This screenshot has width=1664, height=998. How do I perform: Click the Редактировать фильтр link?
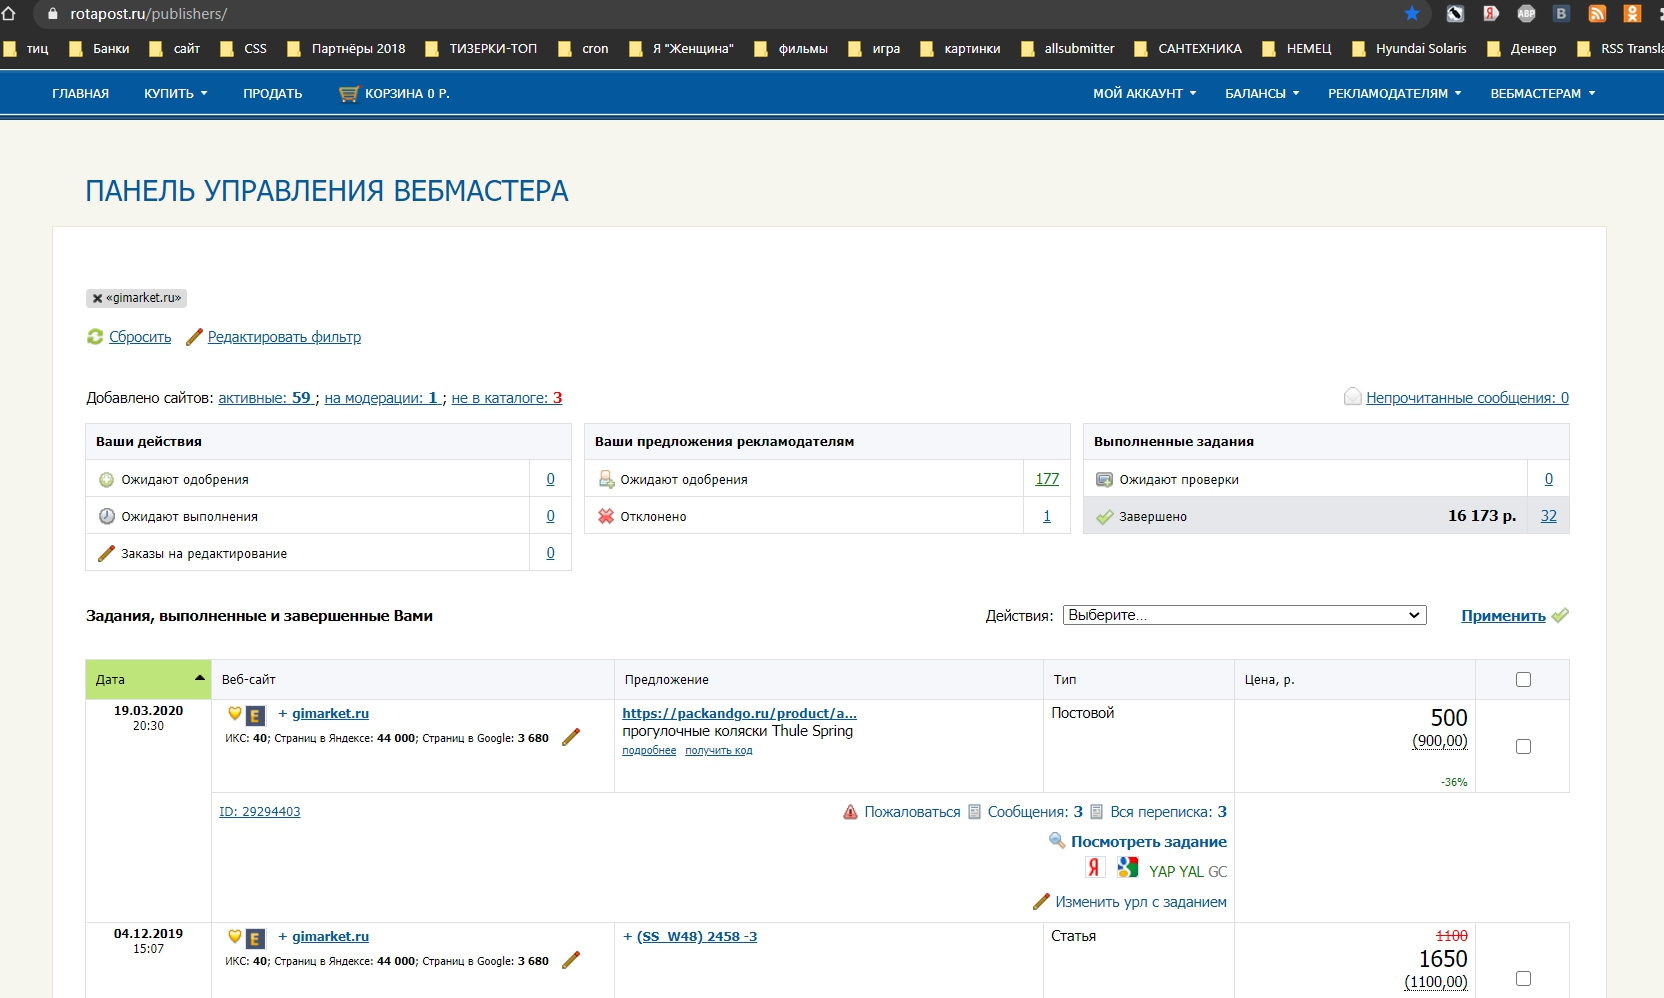(284, 337)
